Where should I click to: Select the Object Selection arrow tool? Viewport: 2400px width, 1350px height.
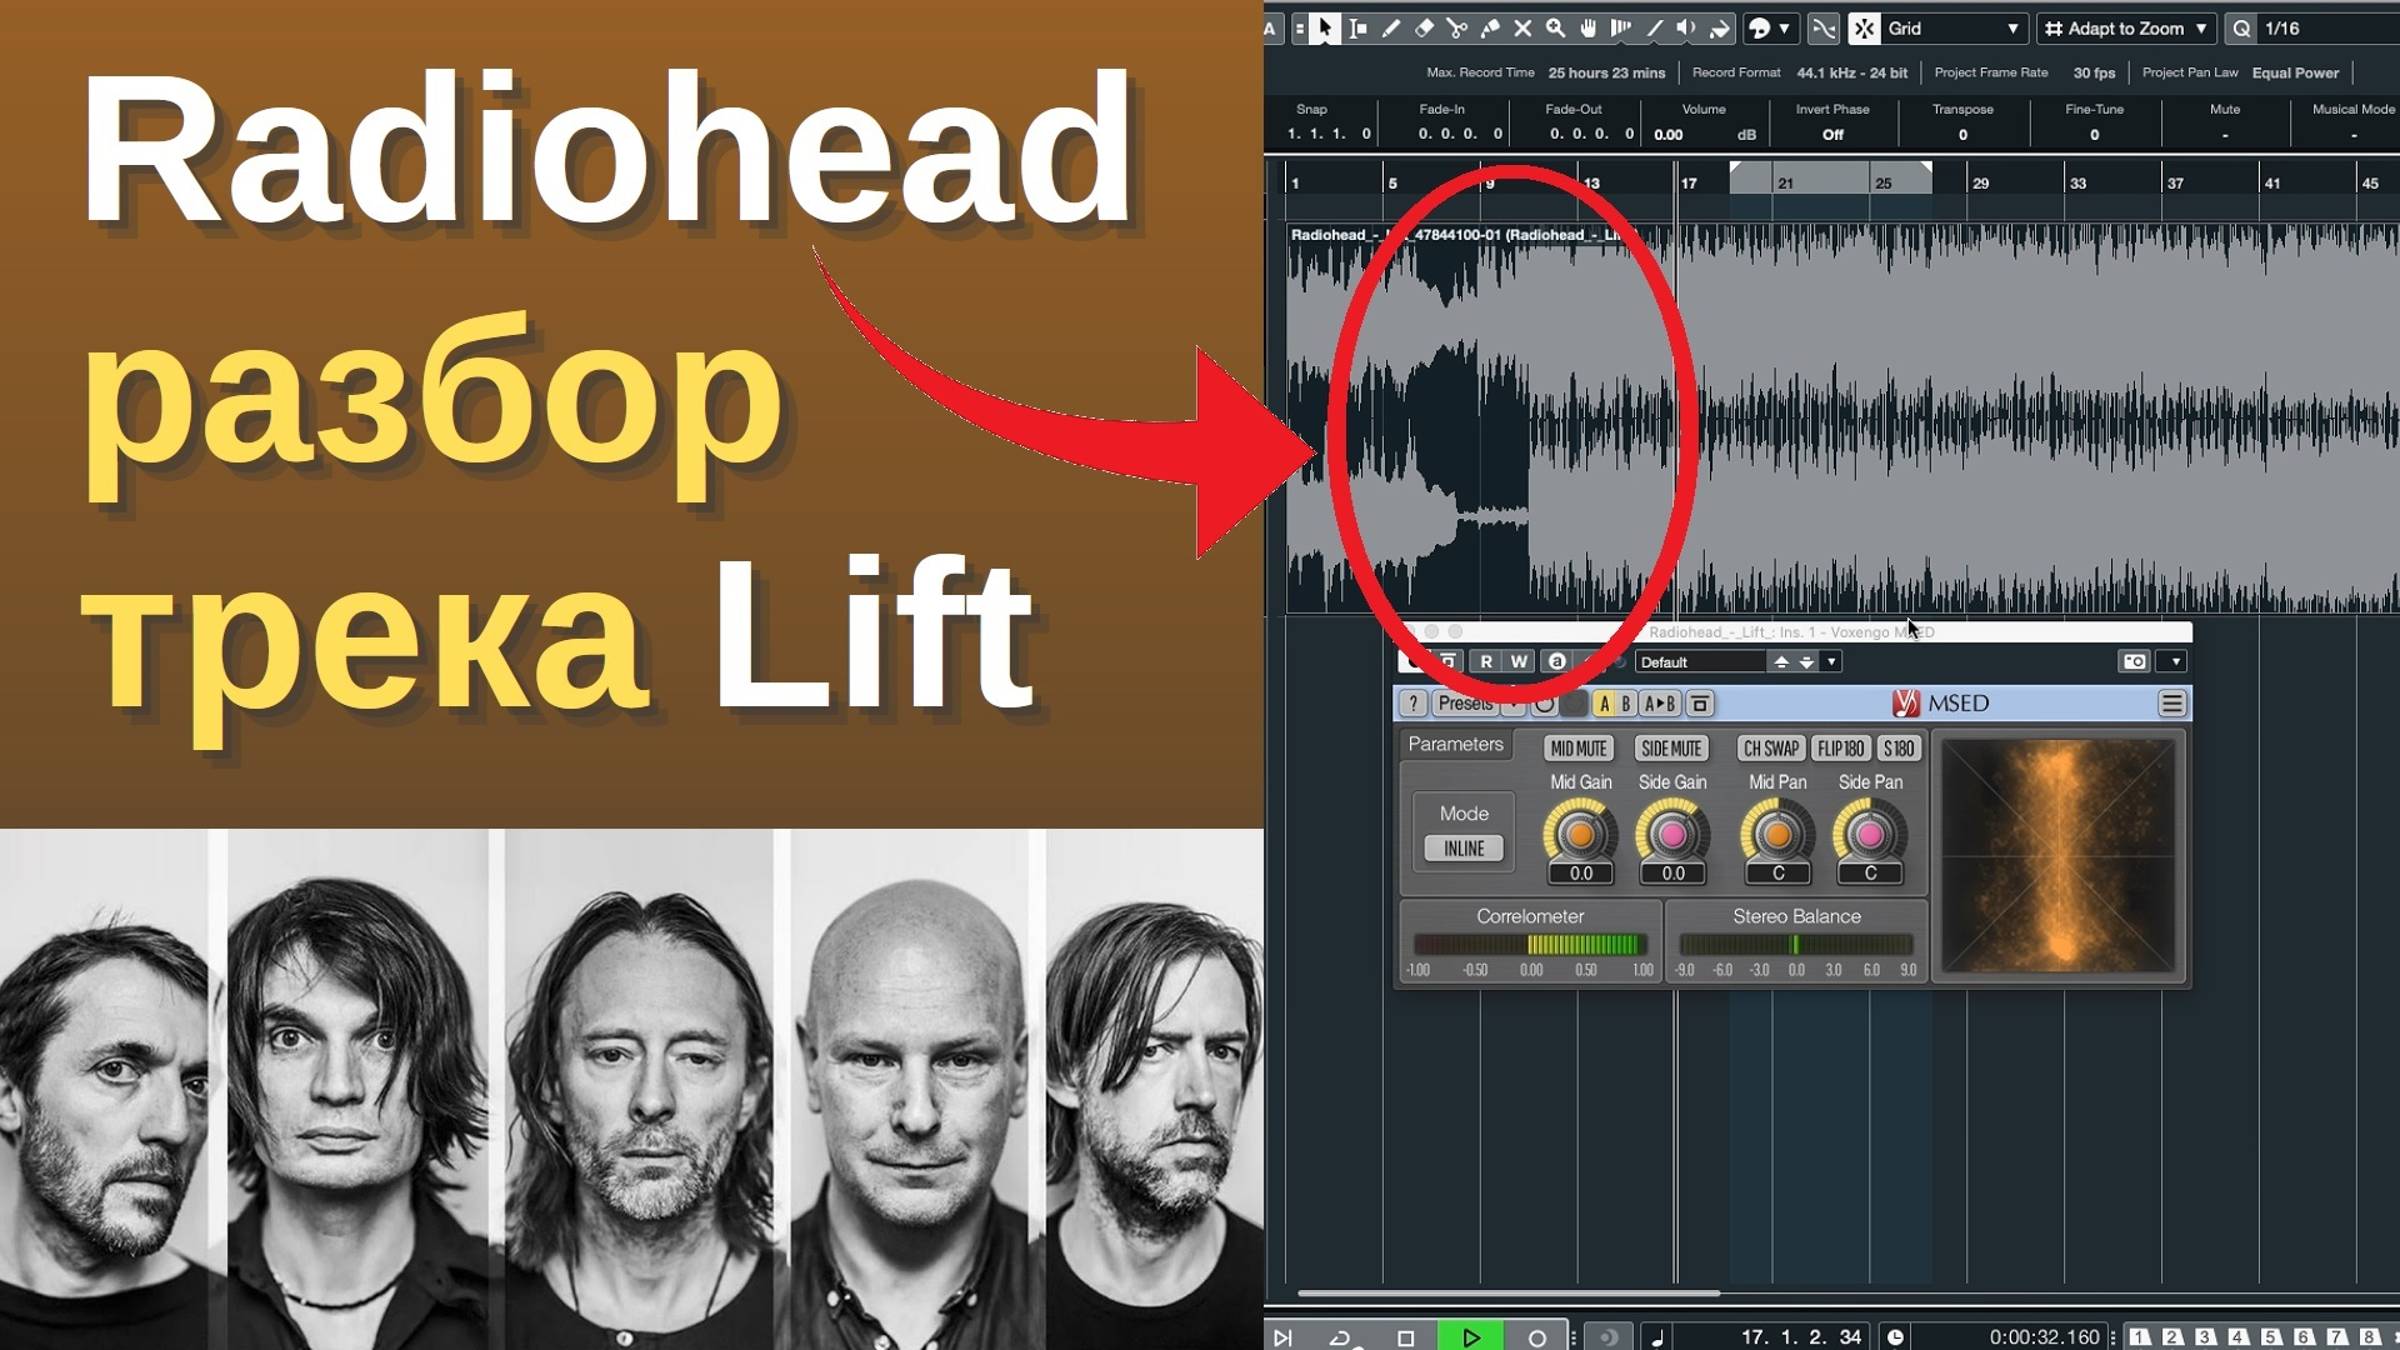pos(1325,29)
